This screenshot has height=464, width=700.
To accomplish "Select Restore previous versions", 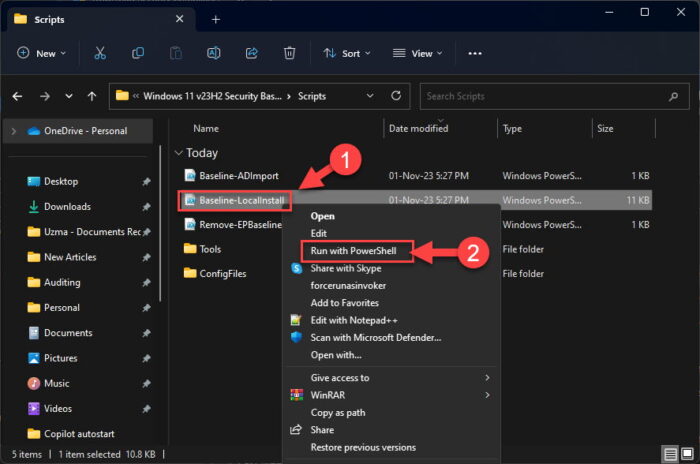I will click(363, 447).
